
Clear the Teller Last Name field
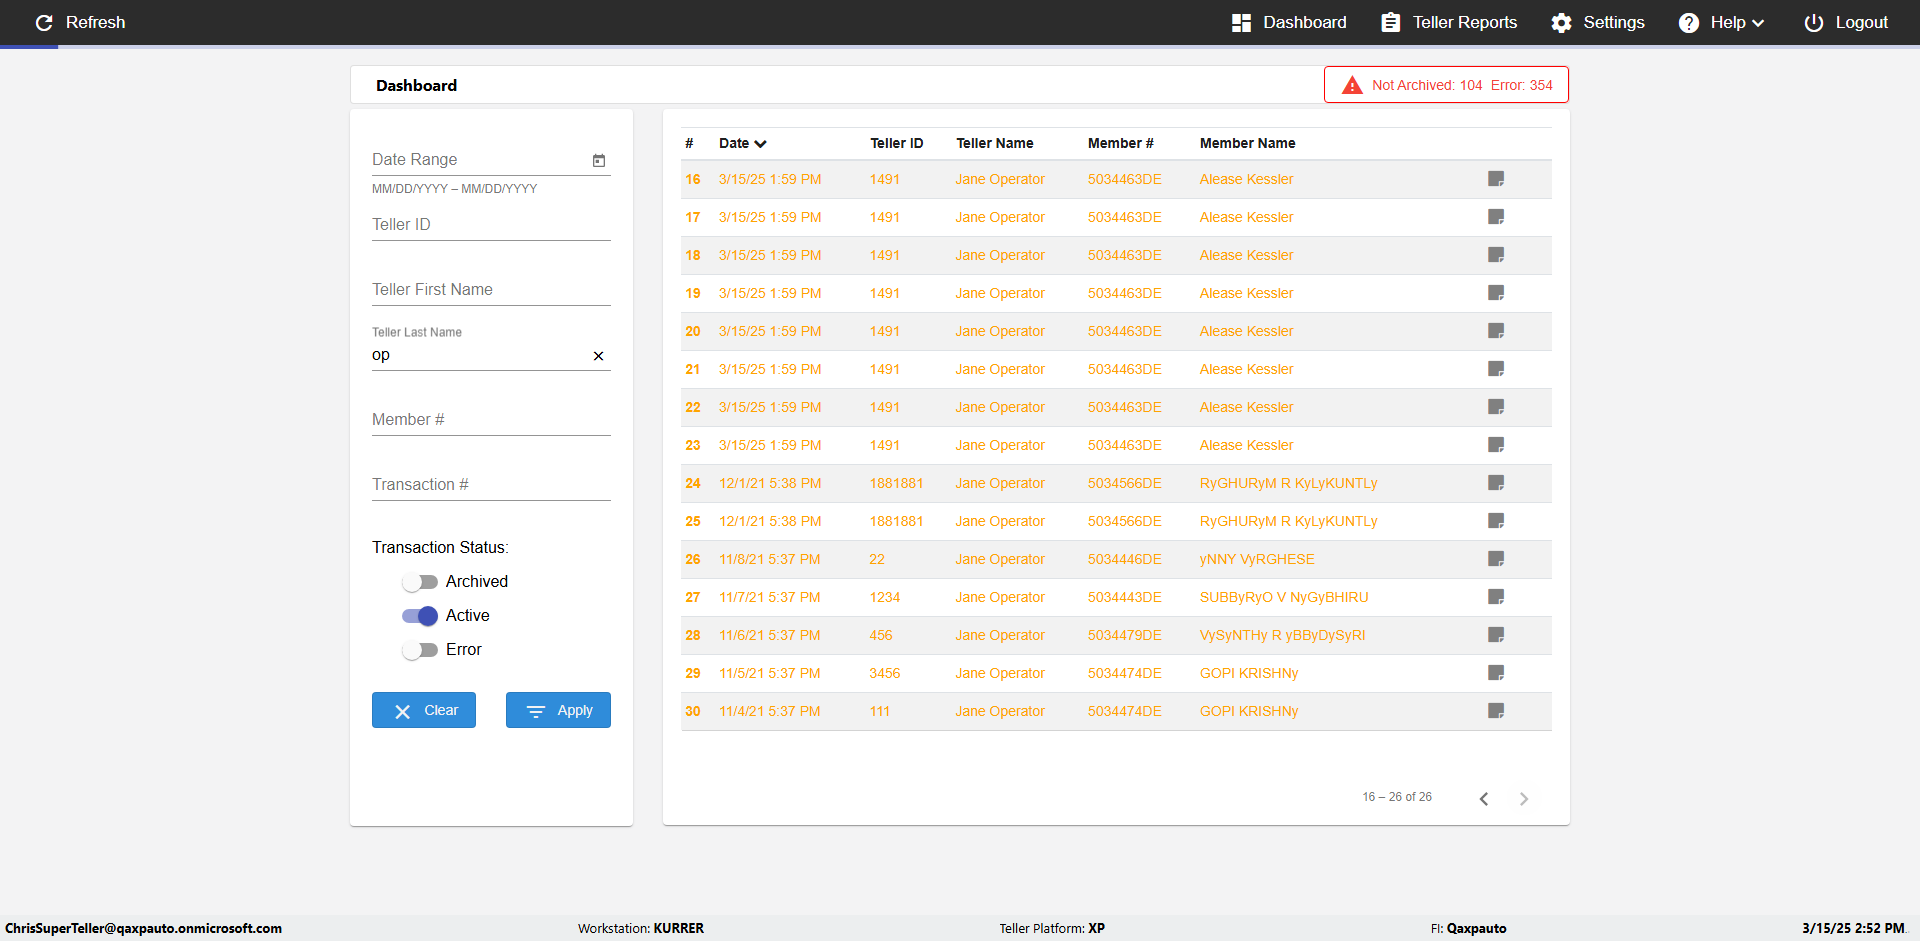[598, 356]
